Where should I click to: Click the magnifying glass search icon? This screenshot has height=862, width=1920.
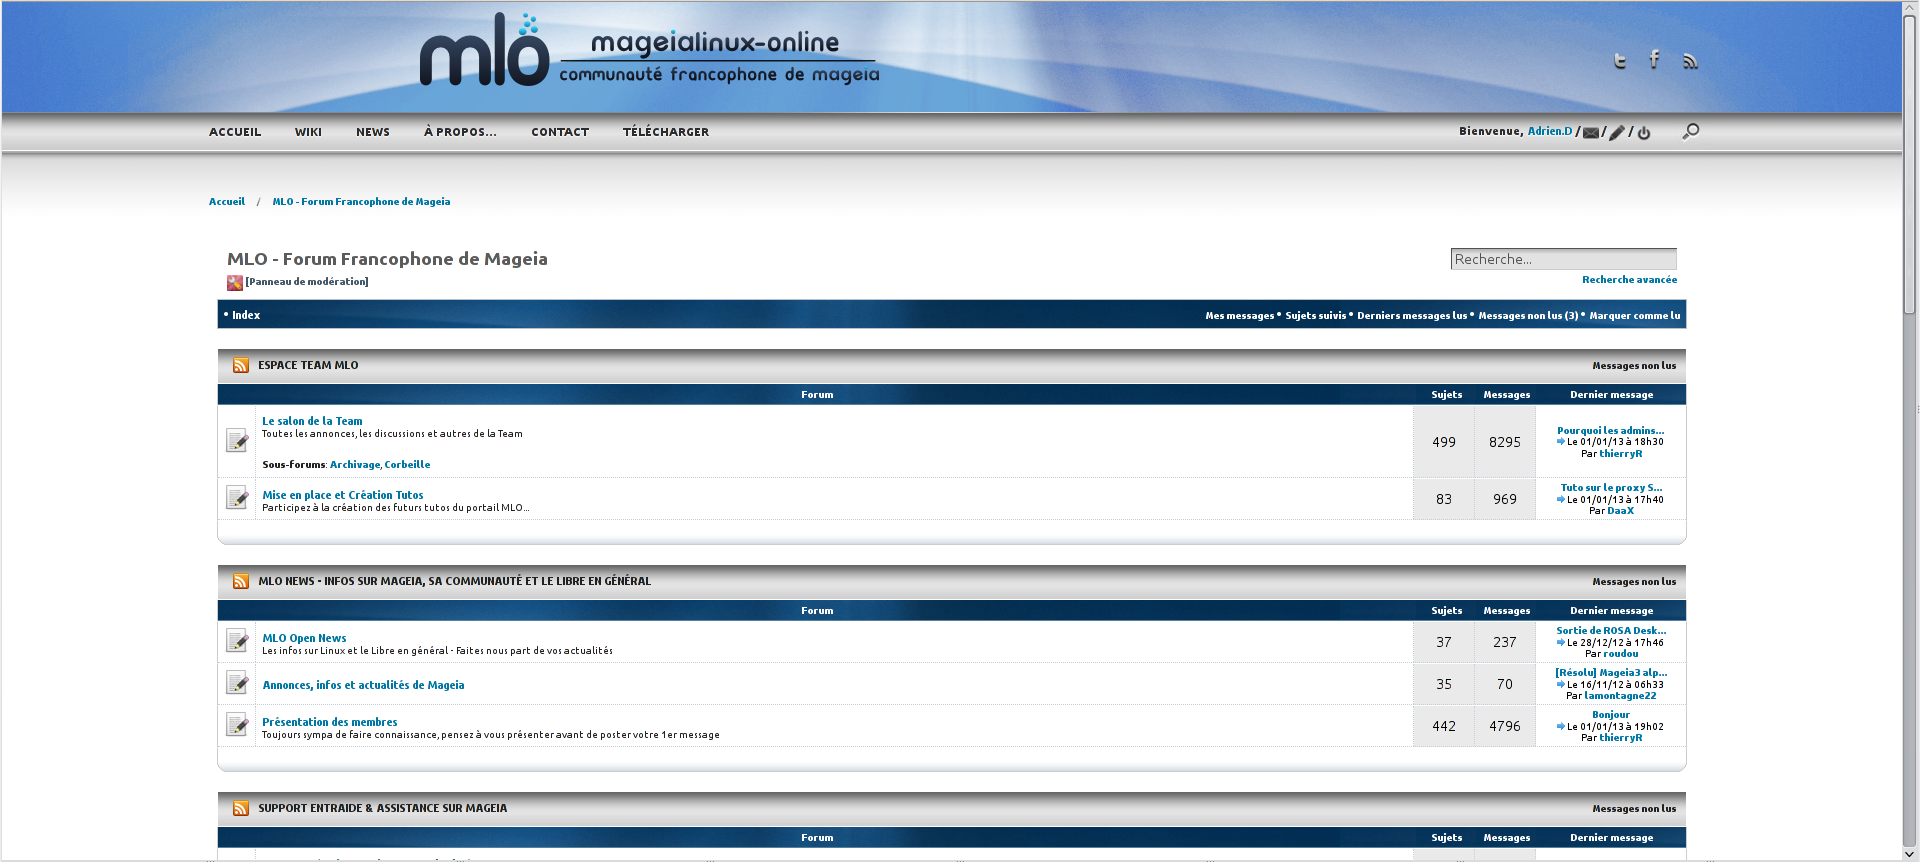coord(1691,131)
